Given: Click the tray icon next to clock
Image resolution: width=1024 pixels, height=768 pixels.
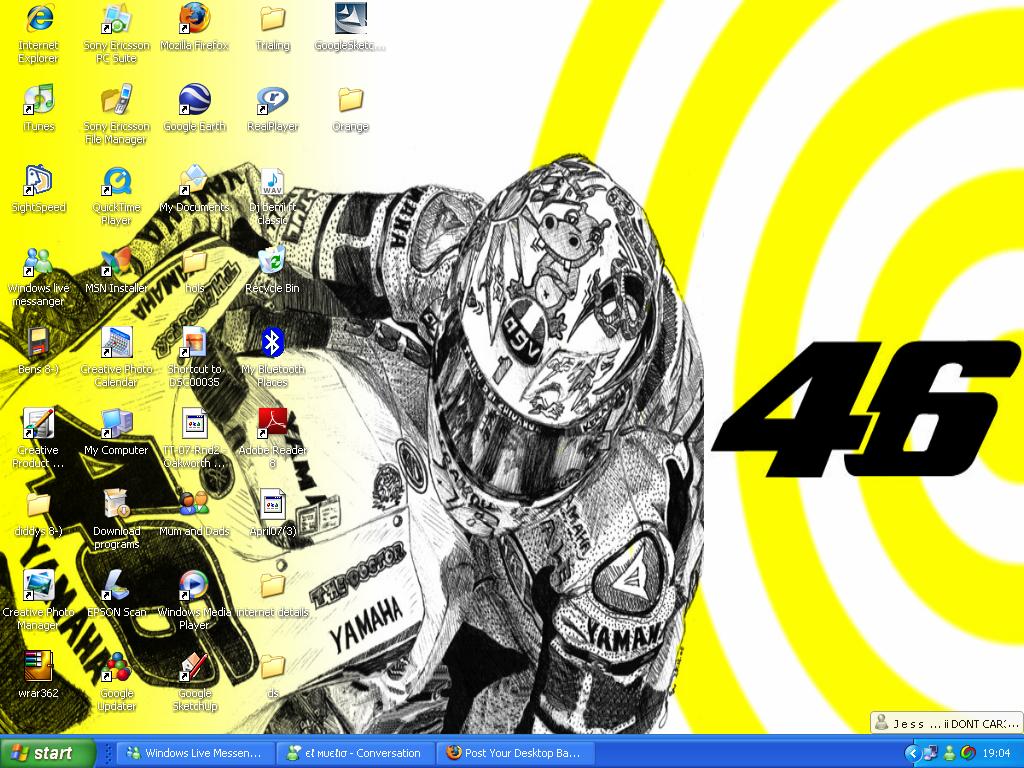Looking at the screenshot, I should pyautogui.click(x=968, y=754).
